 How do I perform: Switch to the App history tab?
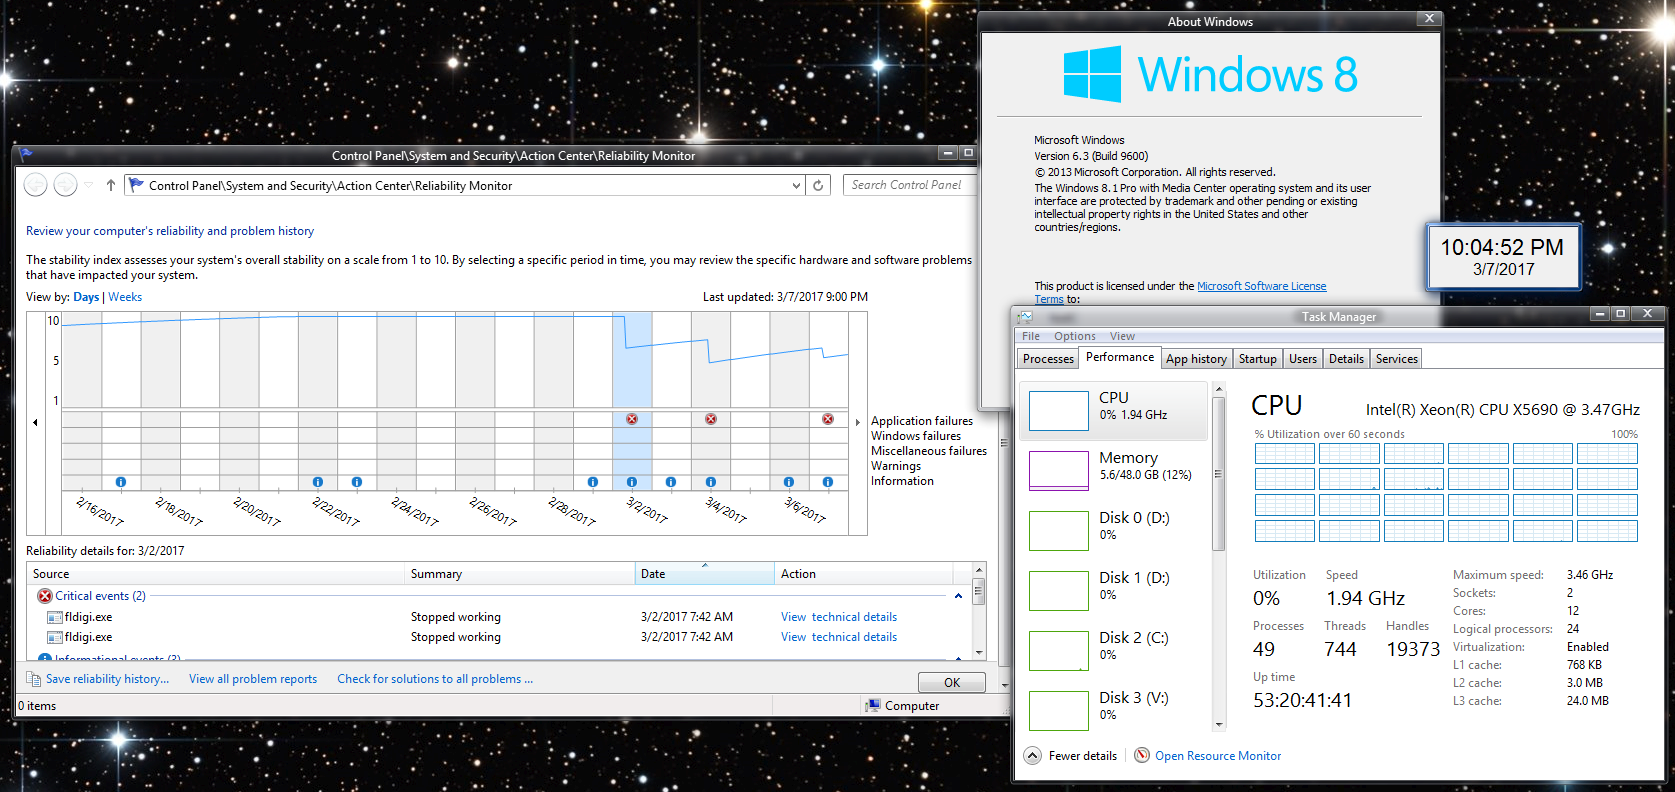1195,359
